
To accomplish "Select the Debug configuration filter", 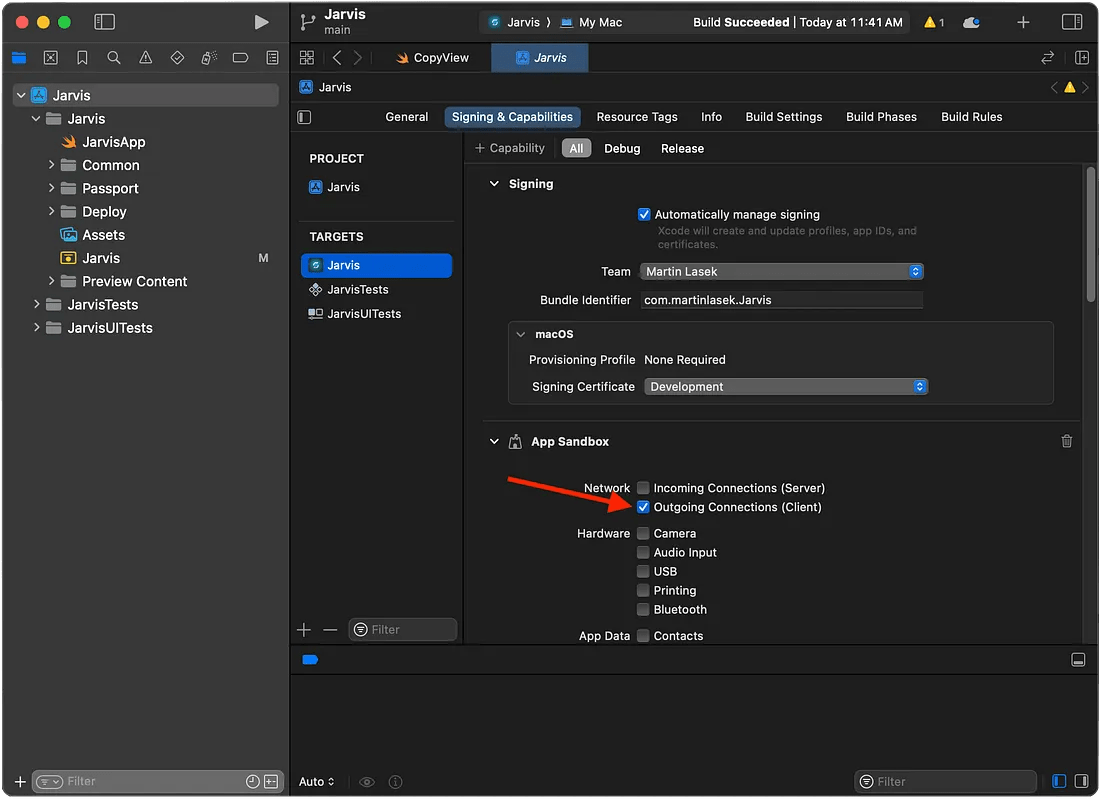I will pyautogui.click(x=622, y=149).
